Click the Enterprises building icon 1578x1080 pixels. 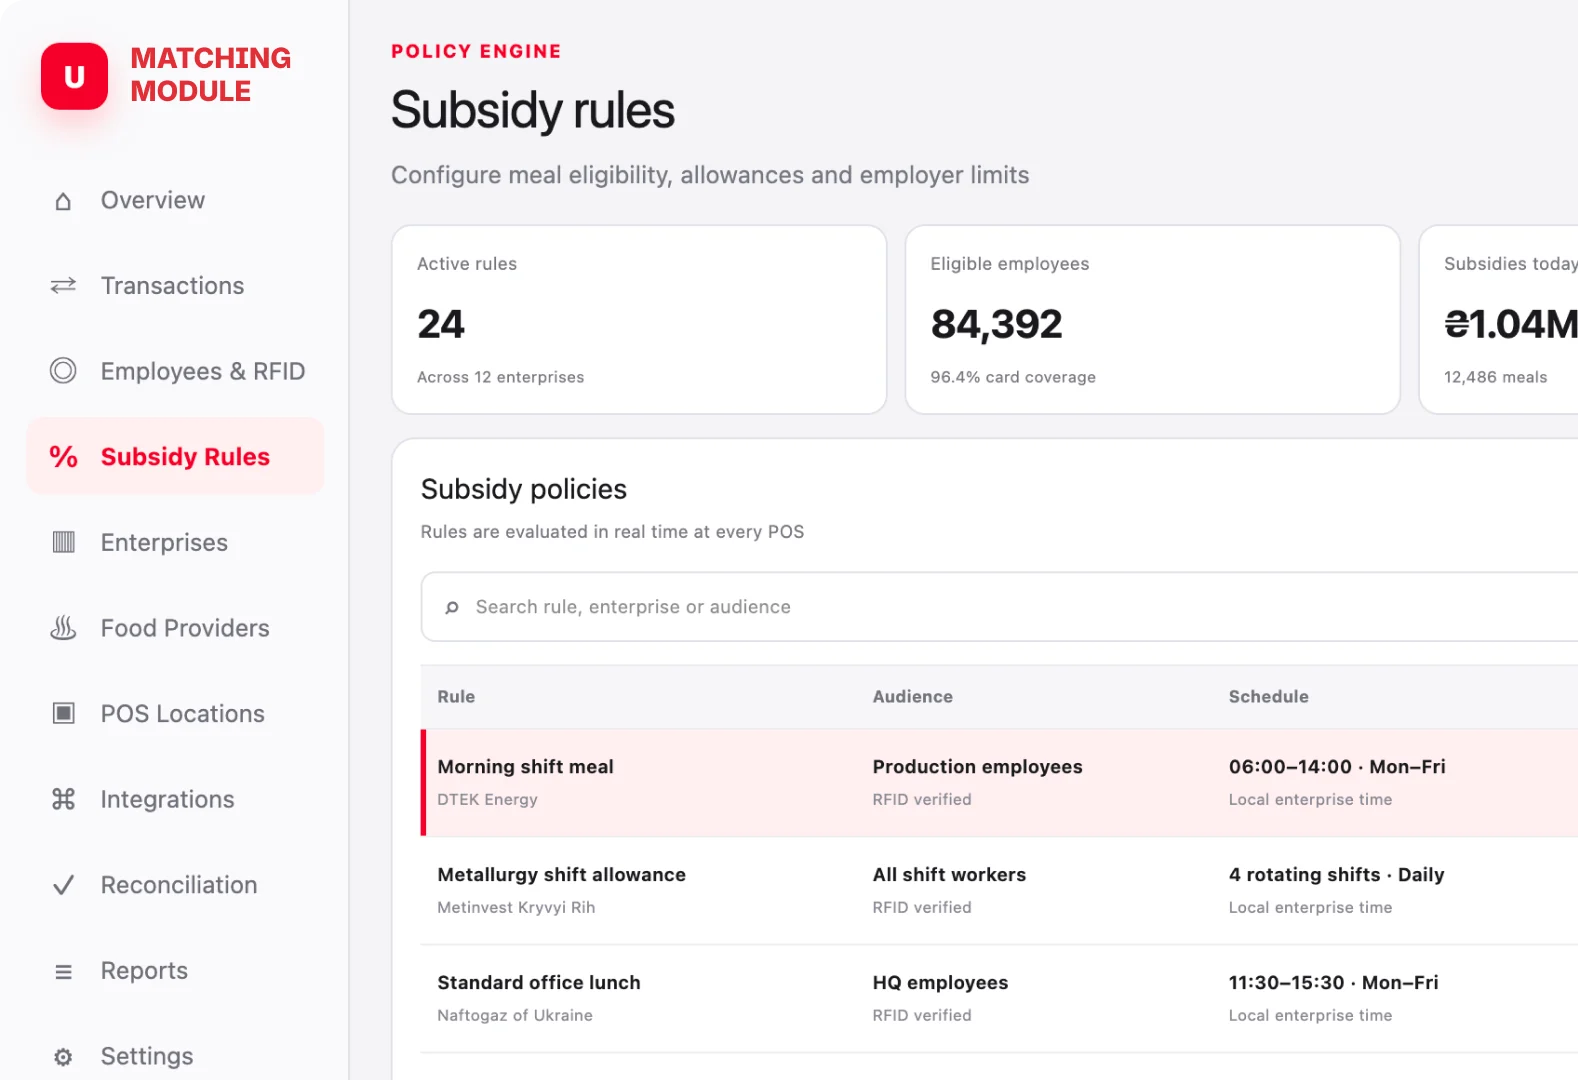coord(63,542)
